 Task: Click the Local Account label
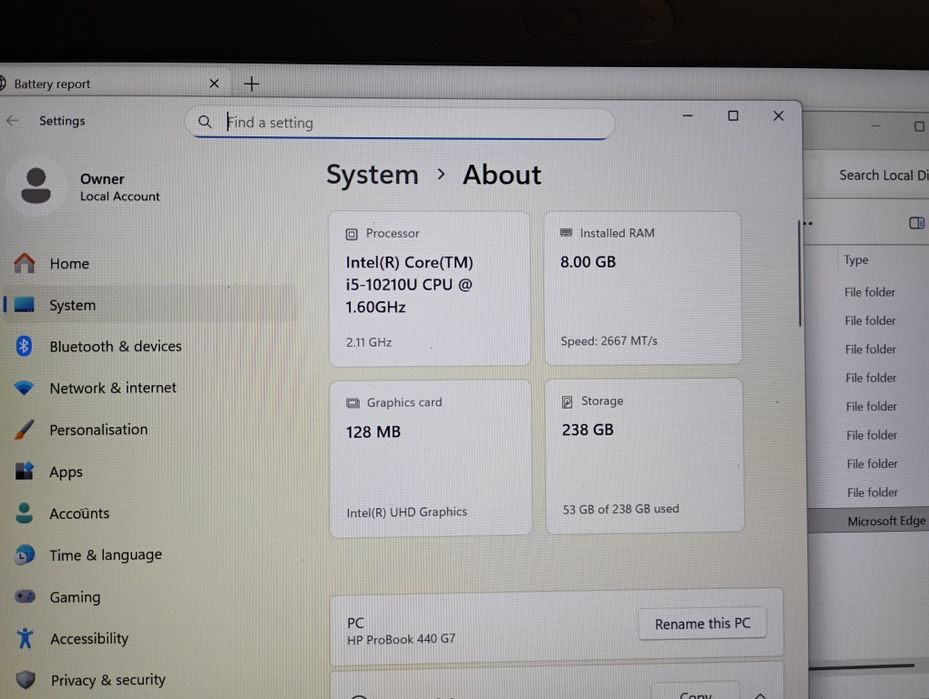(120, 196)
